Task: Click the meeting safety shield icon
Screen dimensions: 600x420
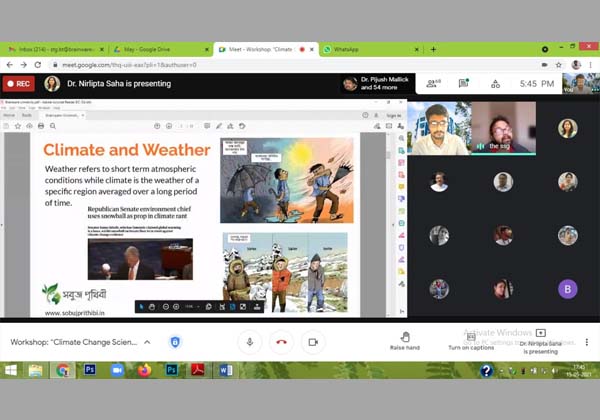Action: click(x=176, y=342)
